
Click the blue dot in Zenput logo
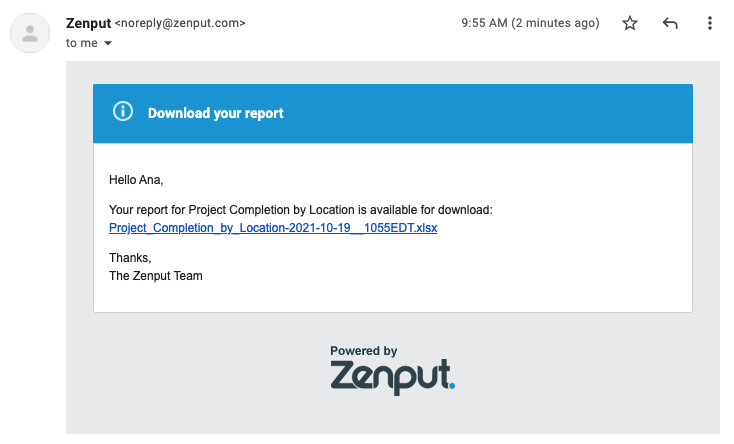[x=452, y=385]
